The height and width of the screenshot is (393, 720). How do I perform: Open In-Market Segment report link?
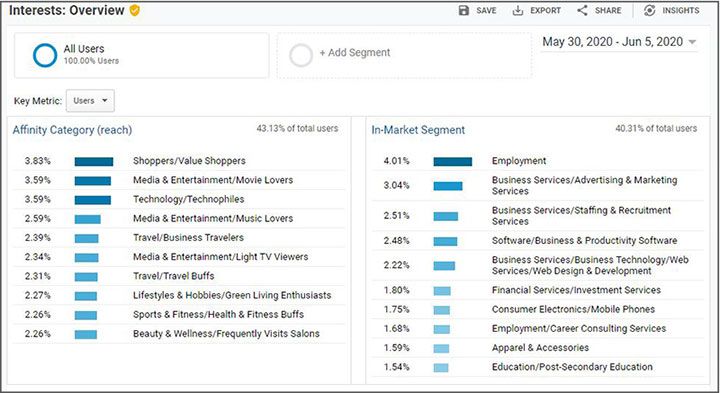[x=418, y=130]
